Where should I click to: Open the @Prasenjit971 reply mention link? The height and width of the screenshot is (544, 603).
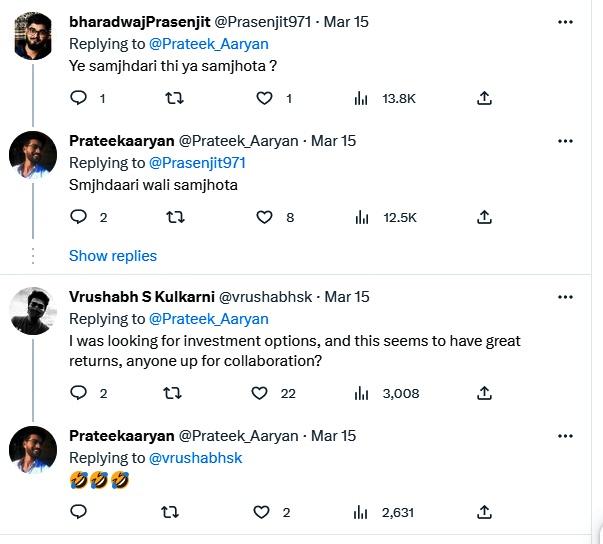[197, 163]
